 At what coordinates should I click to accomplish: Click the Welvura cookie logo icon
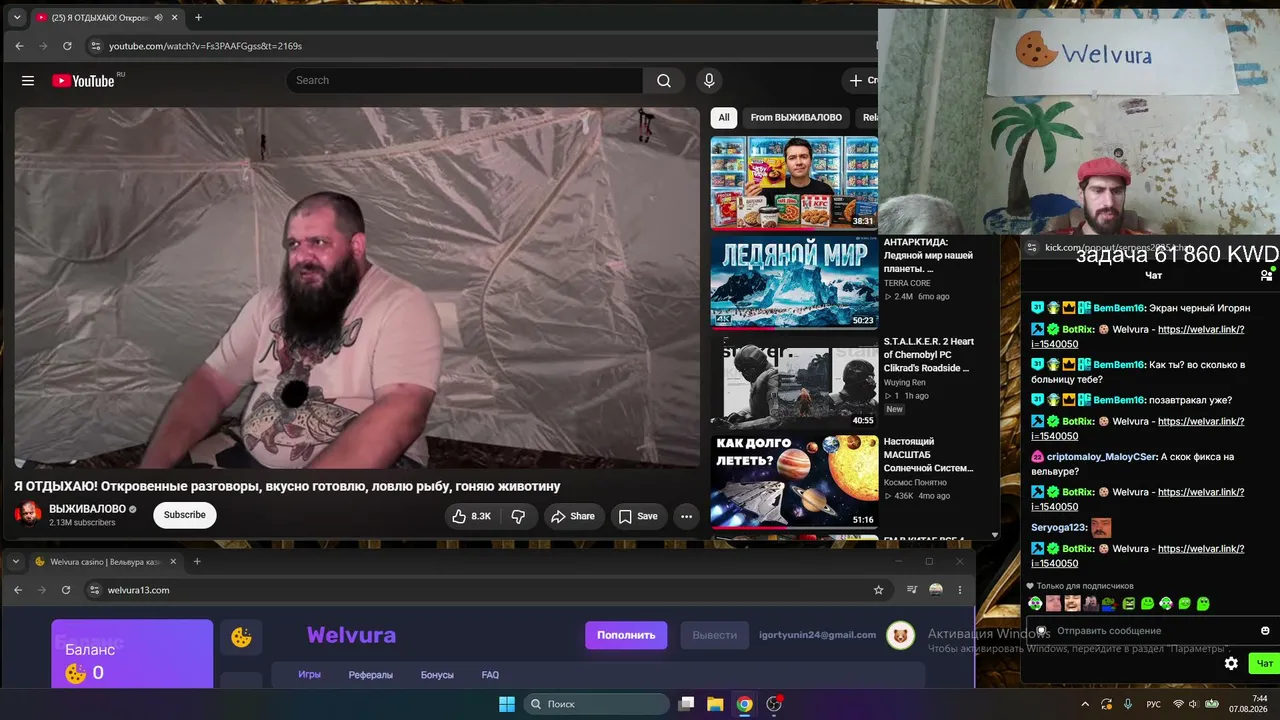coord(241,637)
